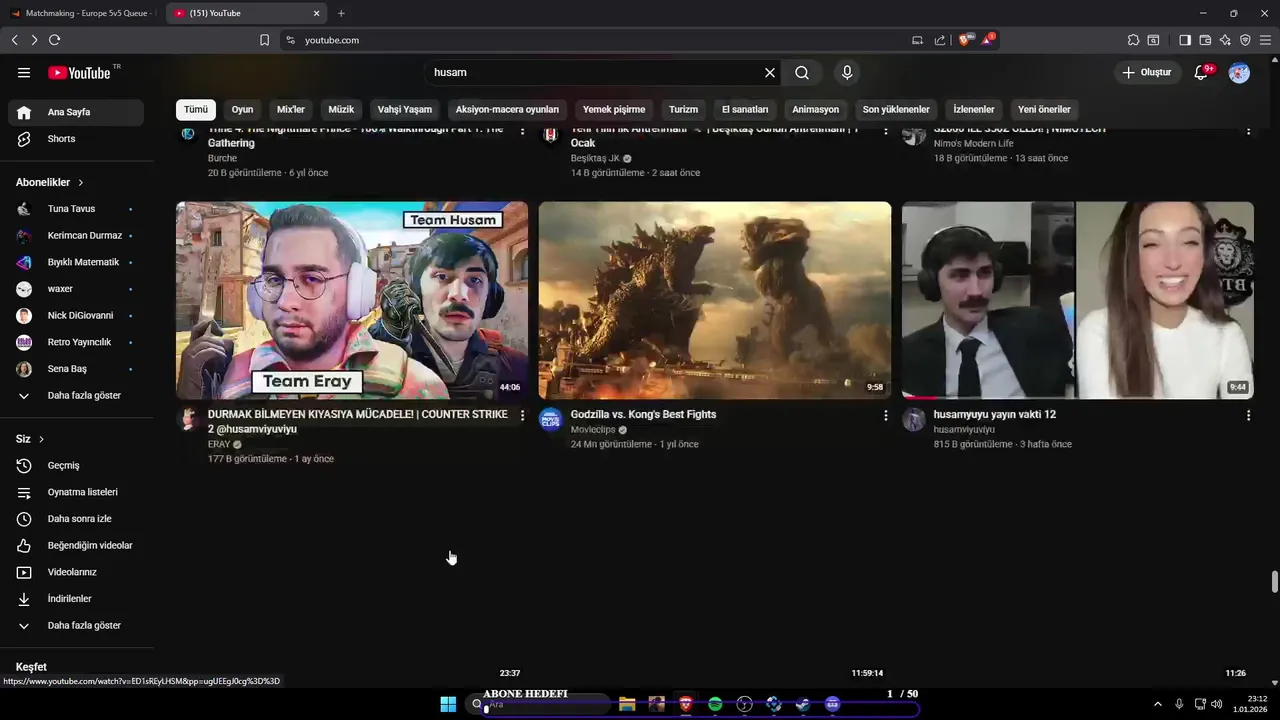Open the ERAY channel avatar
Screen dimensions: 1280x720
(188, 419)
